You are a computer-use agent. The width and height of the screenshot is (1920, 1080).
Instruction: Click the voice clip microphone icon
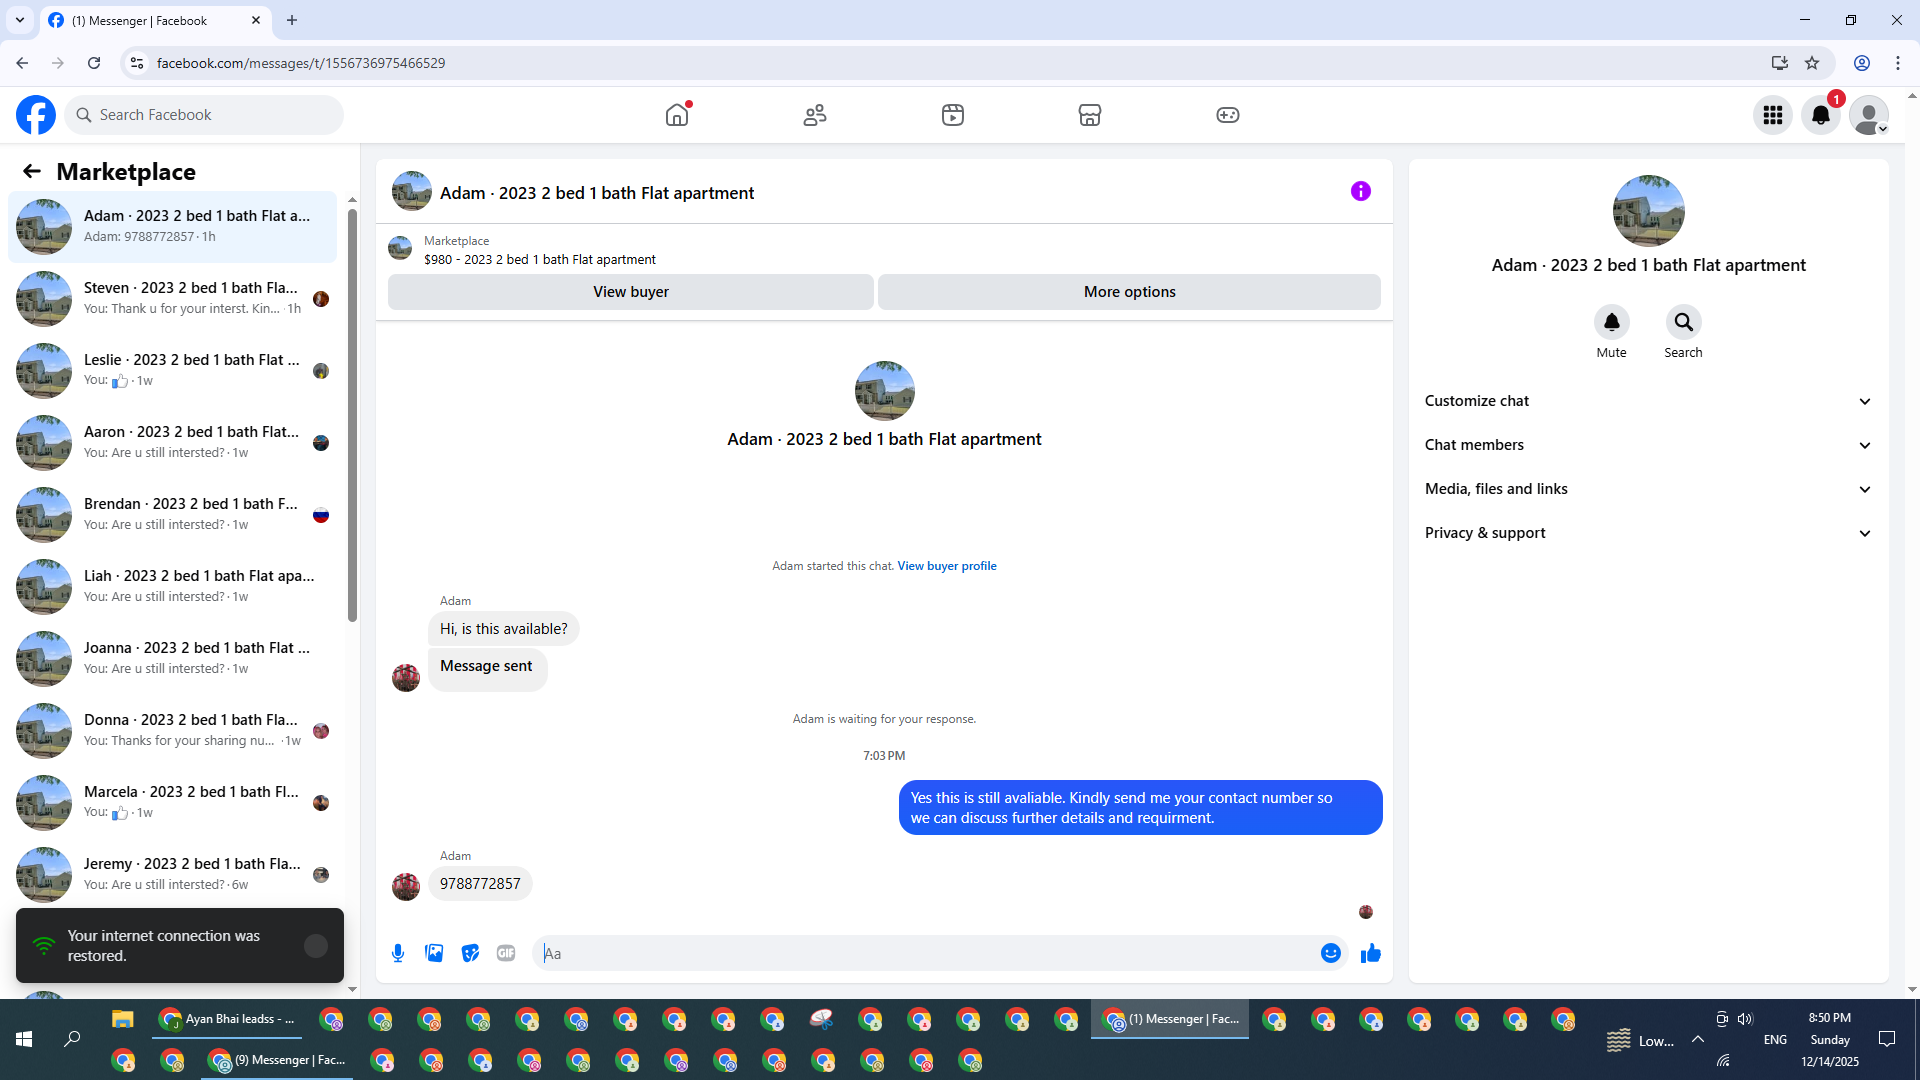coord(398,953)
